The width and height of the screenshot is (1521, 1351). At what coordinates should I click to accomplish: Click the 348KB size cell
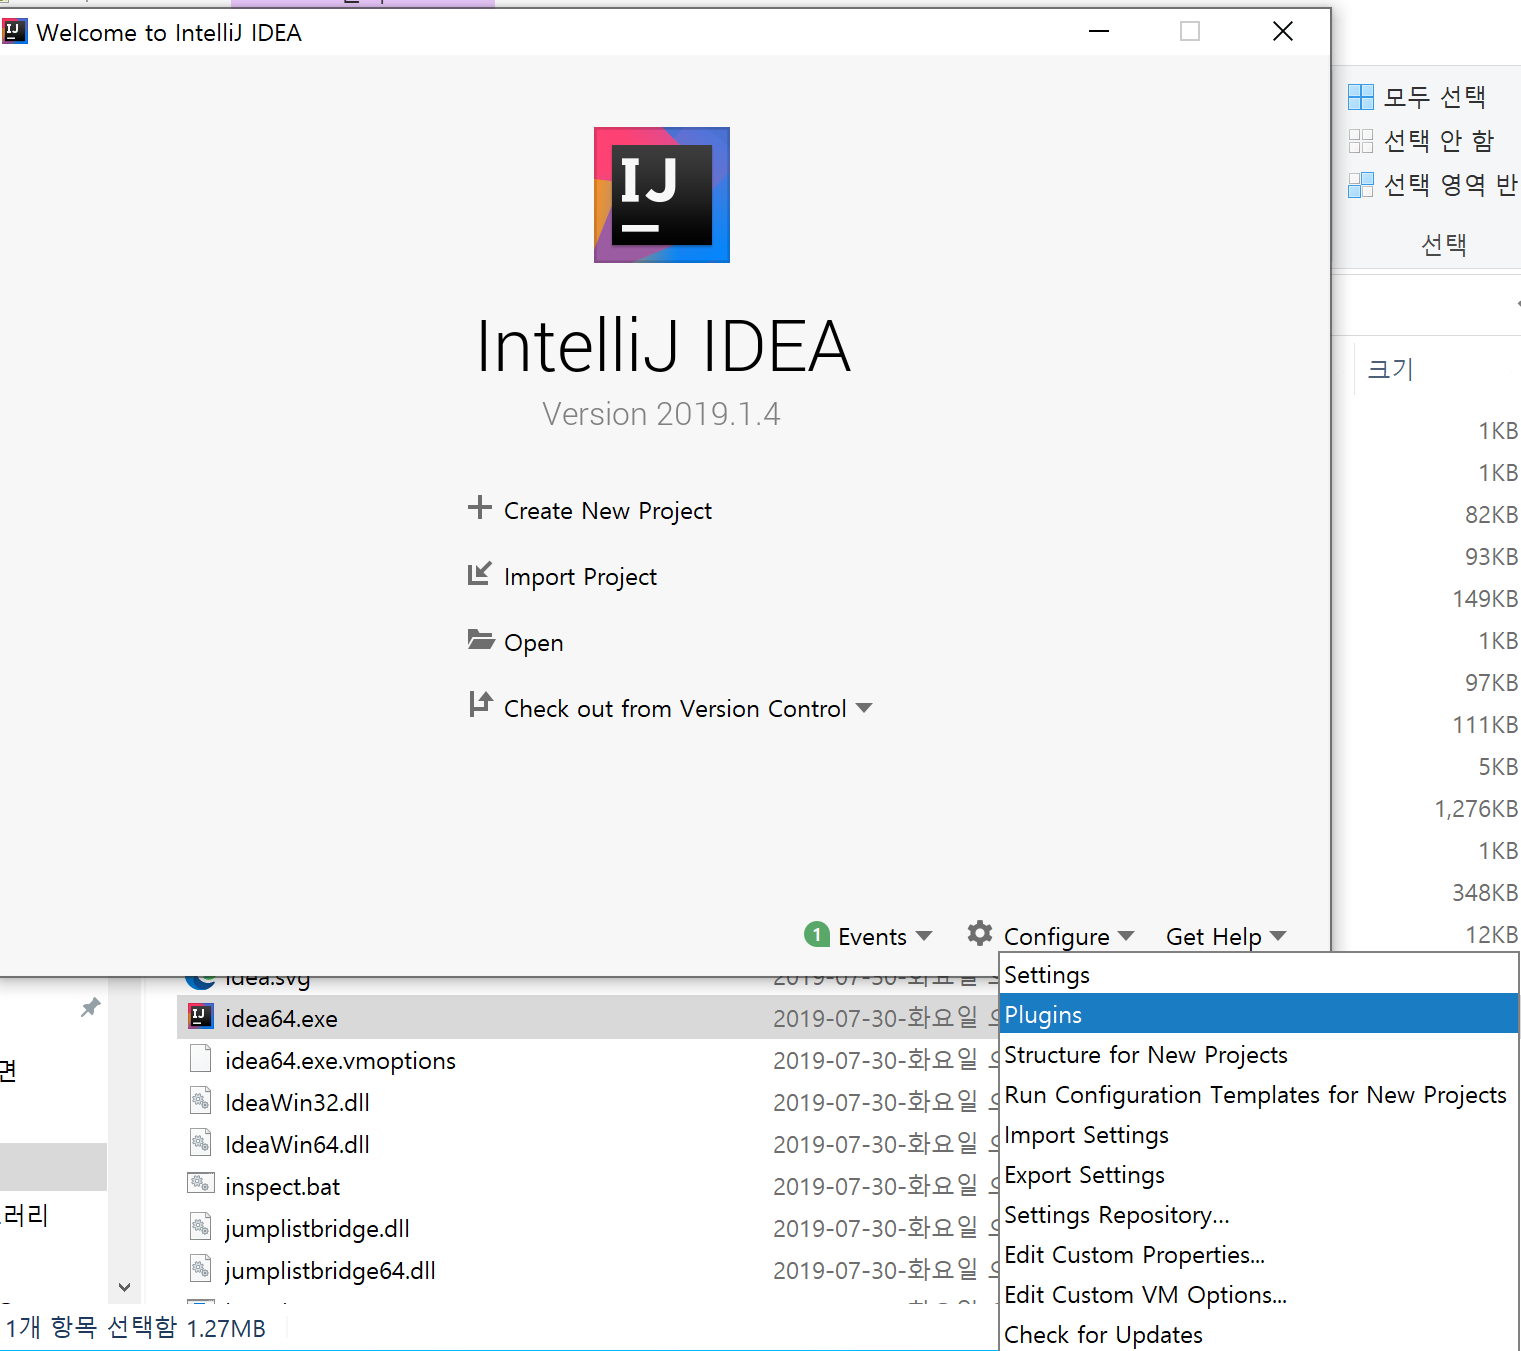(x=1485, y=893)
